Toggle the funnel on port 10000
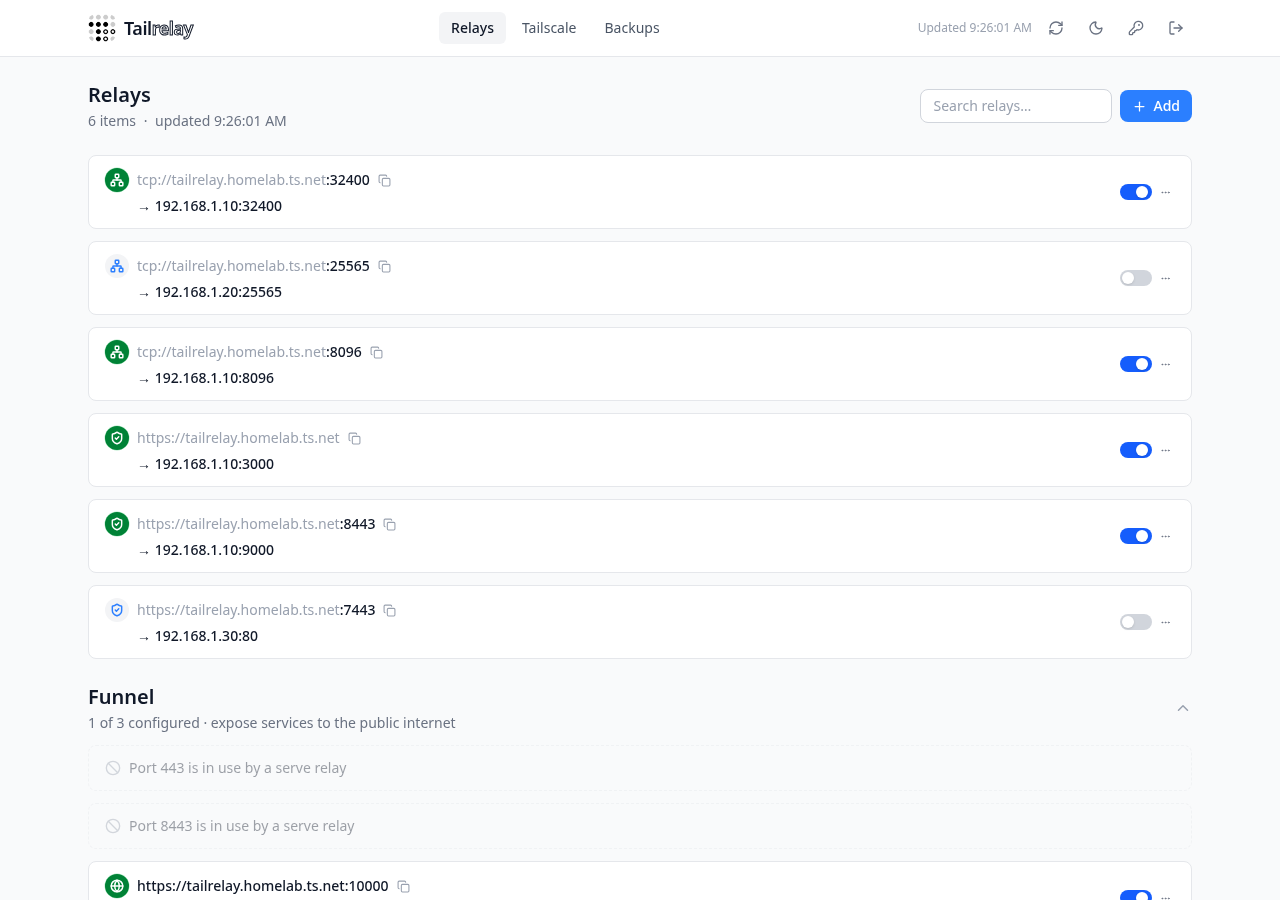 tap(1136, 895)
